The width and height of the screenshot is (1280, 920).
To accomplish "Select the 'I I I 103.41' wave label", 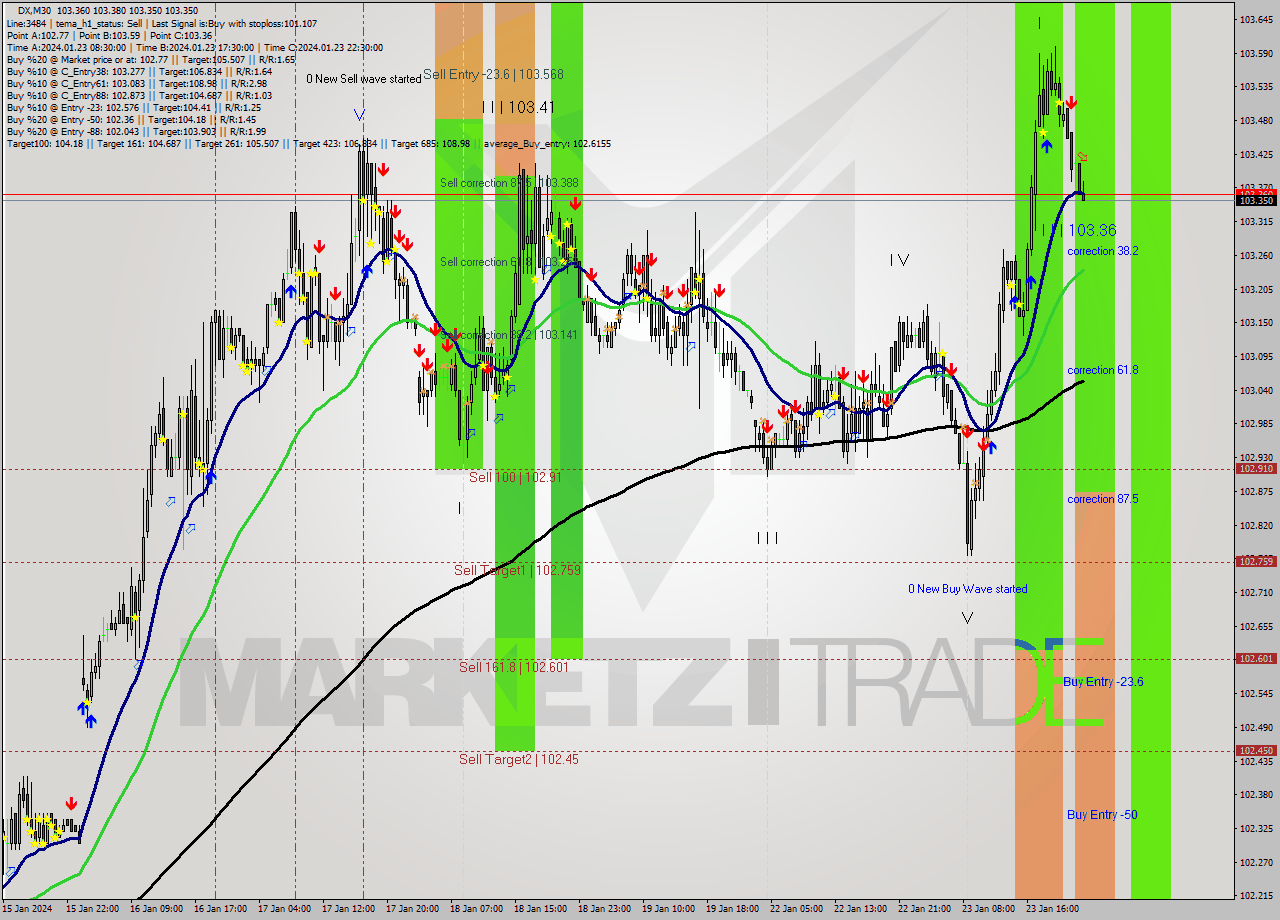I will 518,107.
